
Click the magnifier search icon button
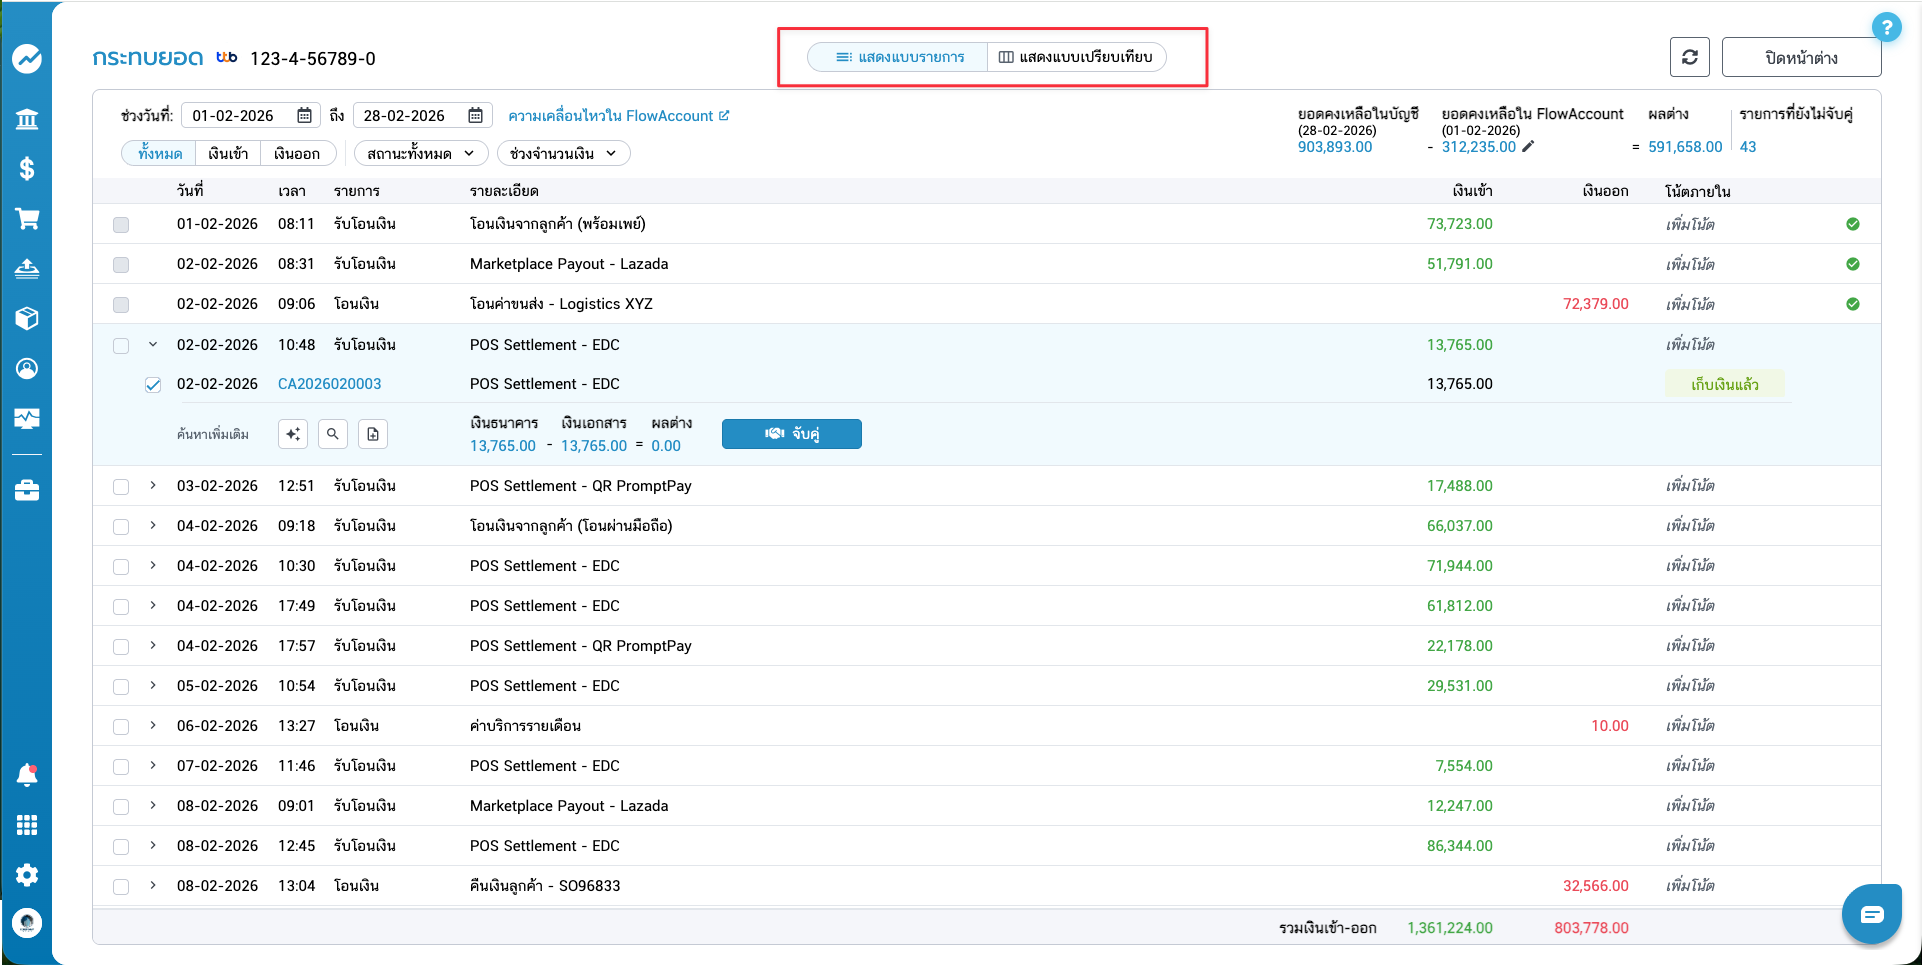coord(333,434)
